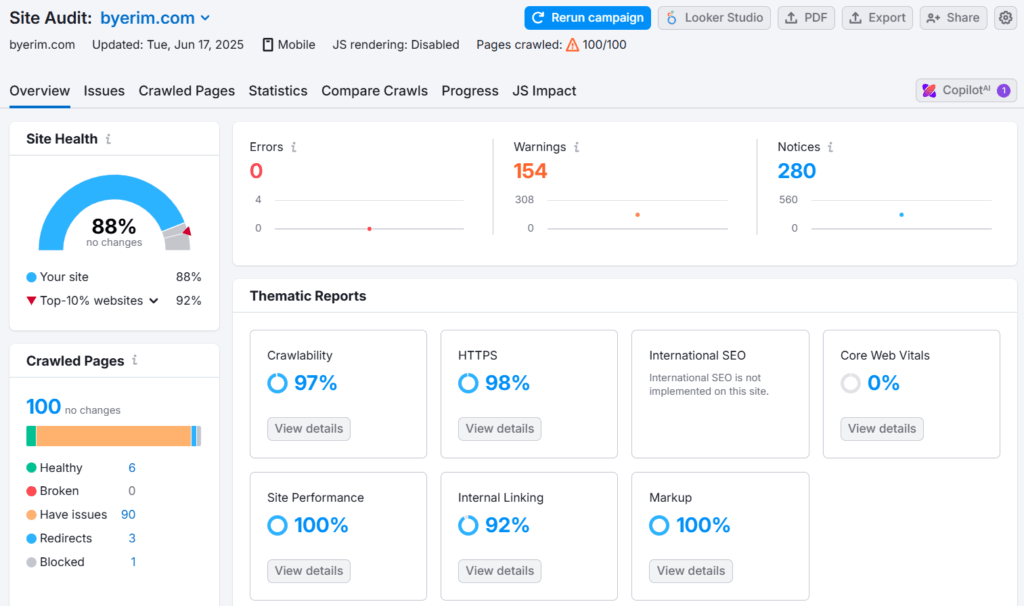This screenshot has width=1024, height=606.
Task: Click the Notices info icon
Action: click(x=831, y=147)
